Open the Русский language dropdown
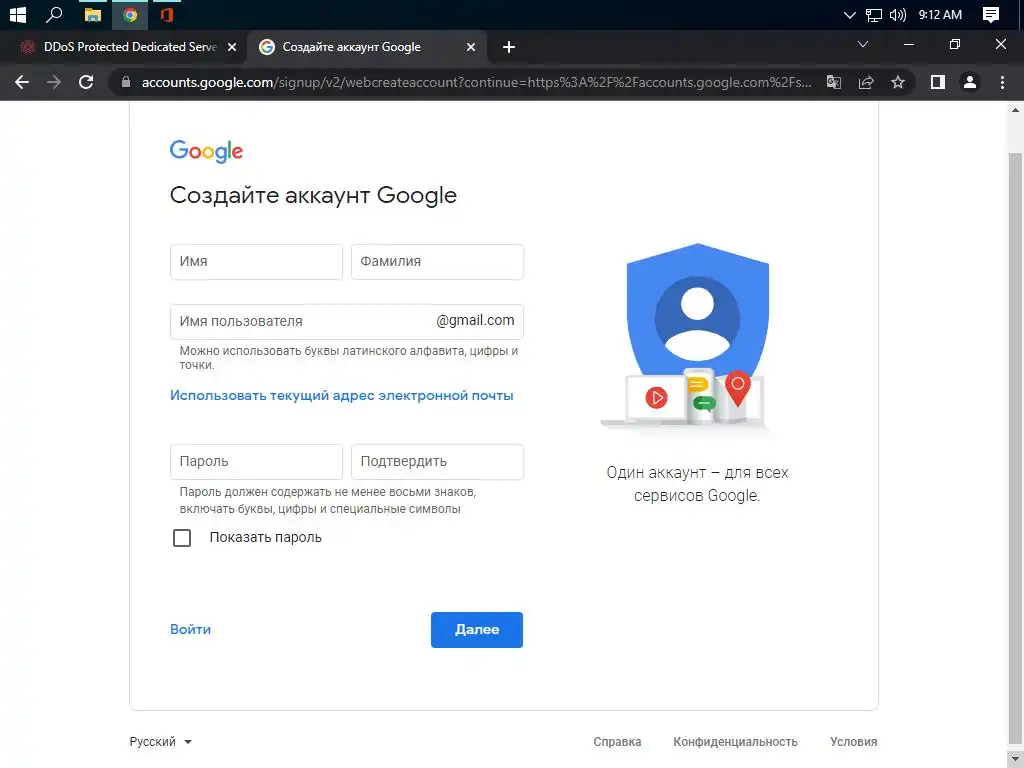1024x768 pixels. tap(161, 742)
